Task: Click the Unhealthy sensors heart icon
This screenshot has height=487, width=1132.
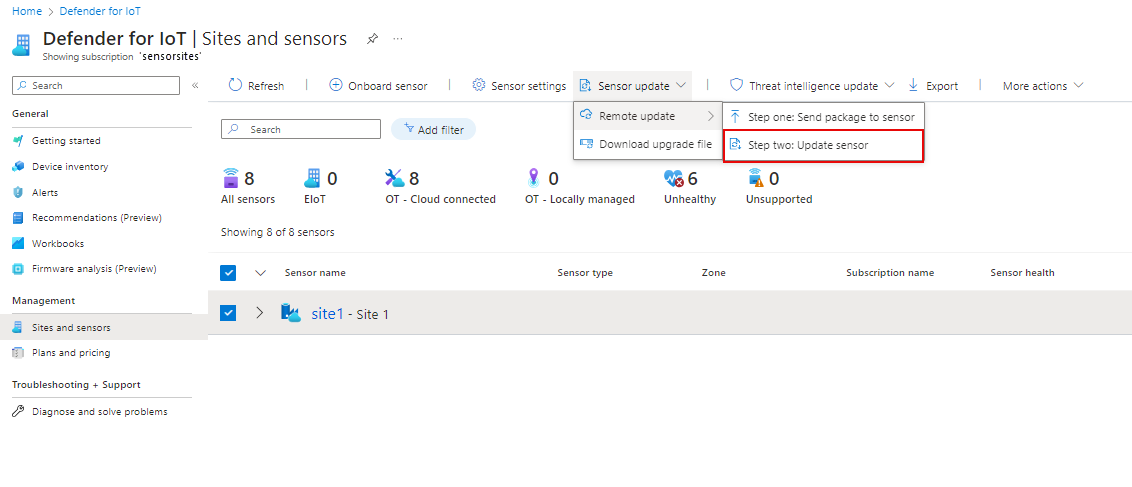Action: [674, 179]
